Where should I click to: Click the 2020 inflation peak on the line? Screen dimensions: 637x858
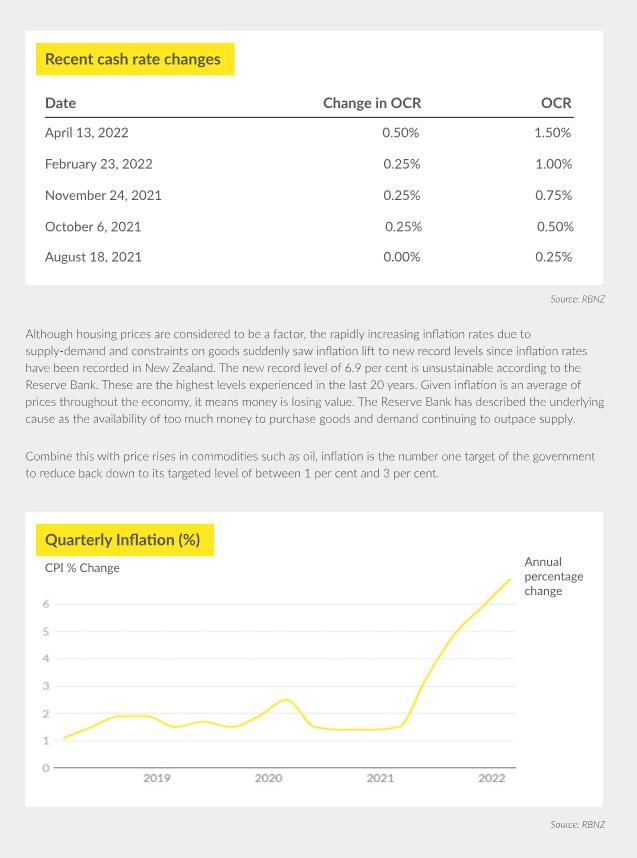(287, 700)
